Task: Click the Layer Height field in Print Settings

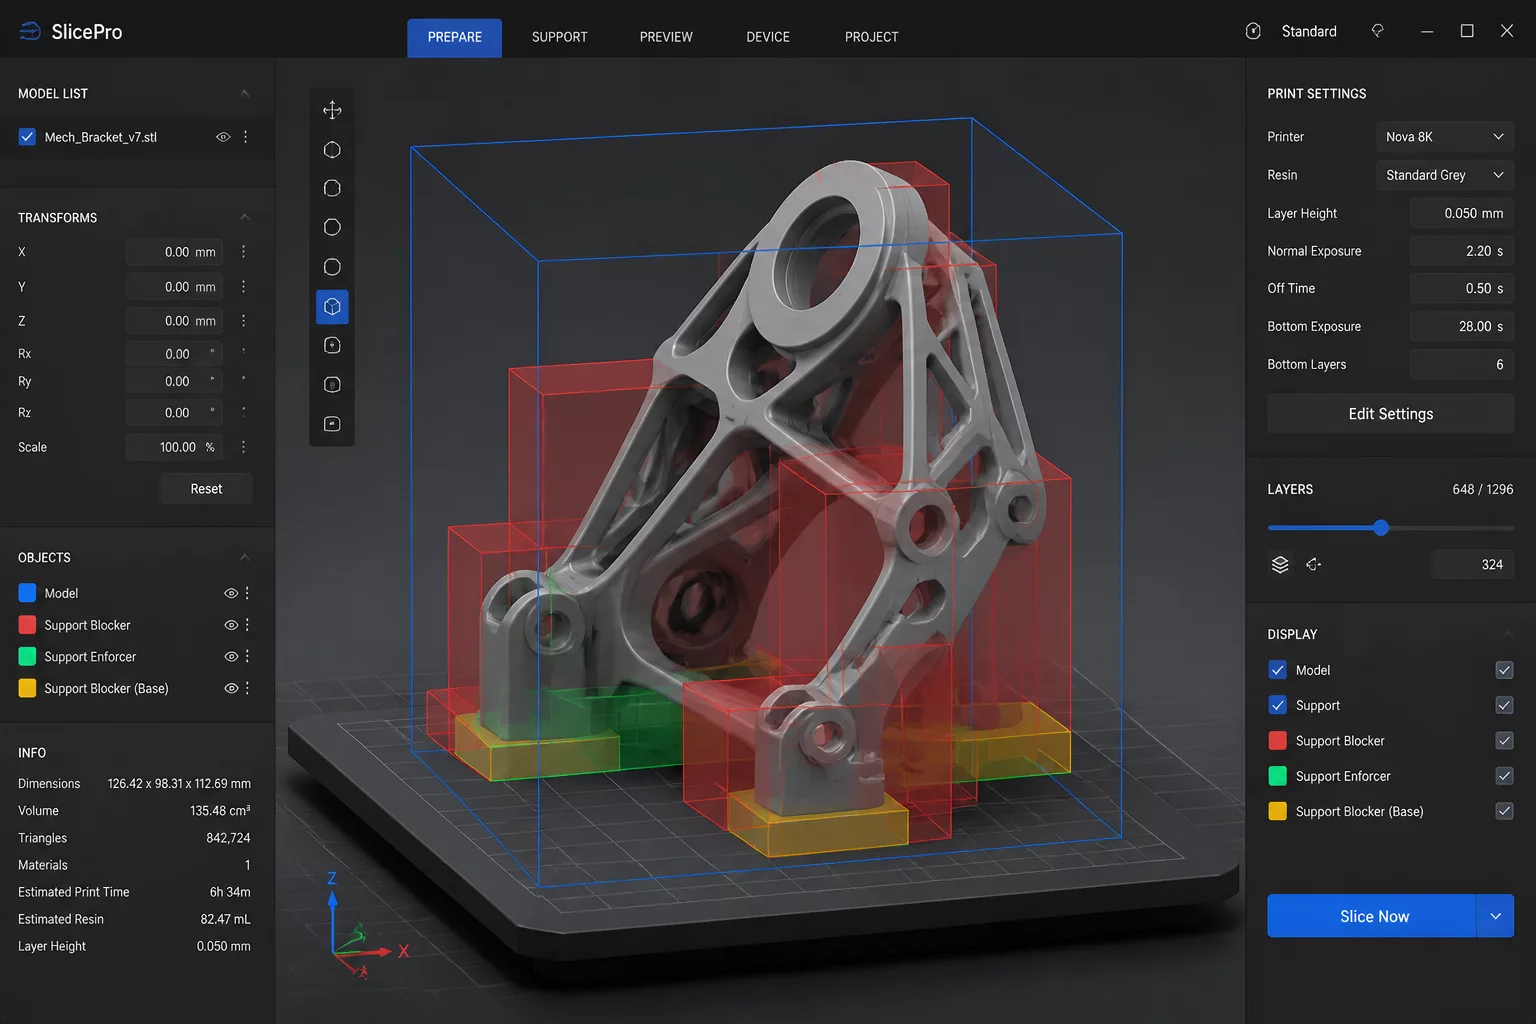Action: [1461, 213]
